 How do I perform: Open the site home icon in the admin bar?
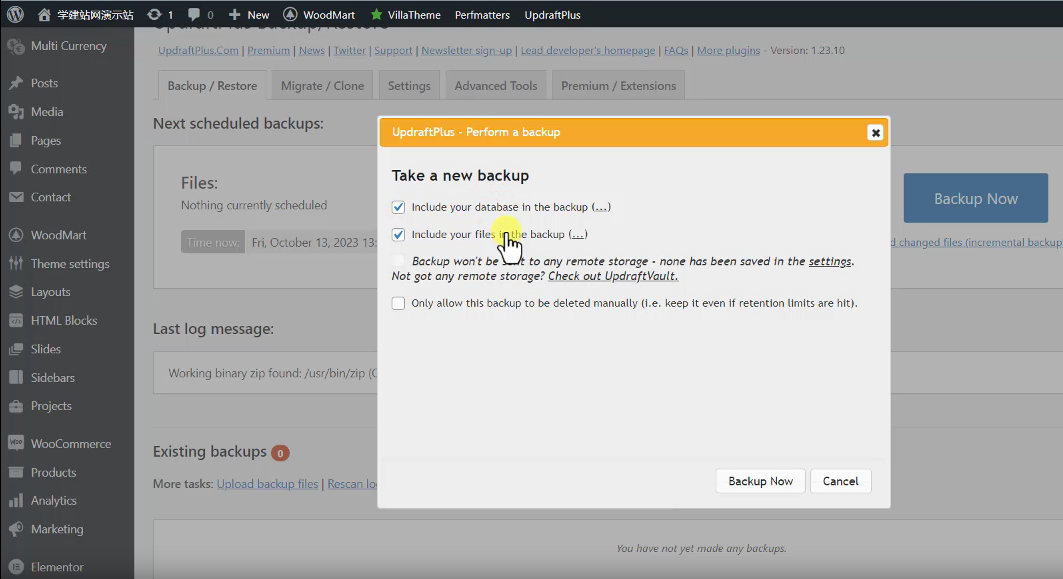pyautogui.click(x=44, y=14)
